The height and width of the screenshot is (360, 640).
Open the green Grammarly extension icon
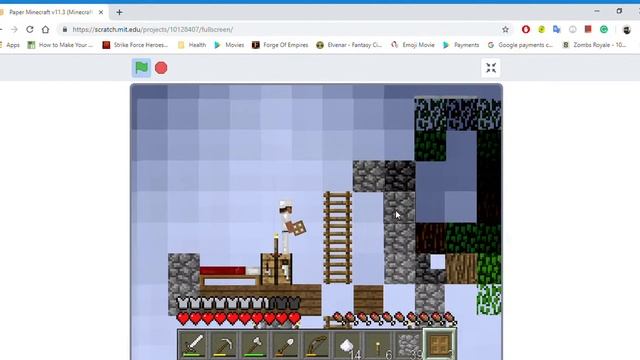[x=604, y=29]
